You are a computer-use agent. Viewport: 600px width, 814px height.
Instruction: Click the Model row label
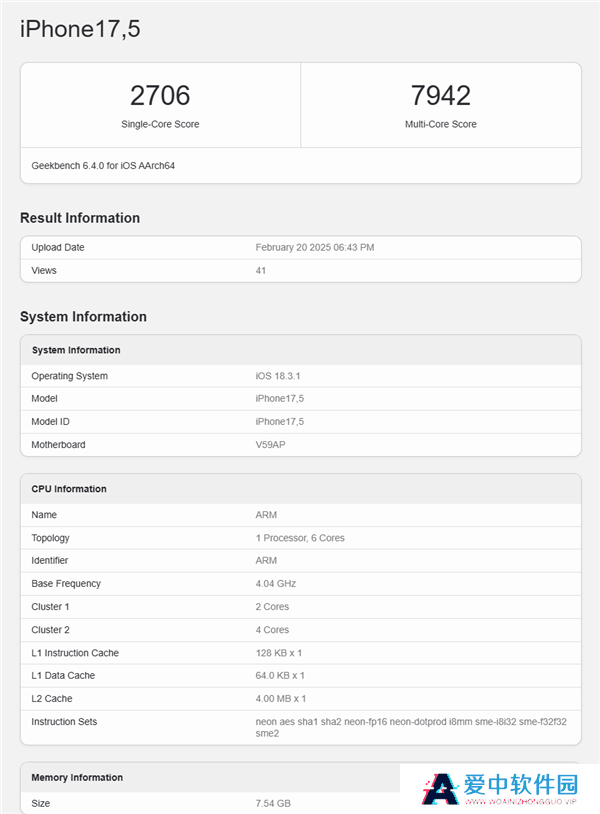click(44, 399)
